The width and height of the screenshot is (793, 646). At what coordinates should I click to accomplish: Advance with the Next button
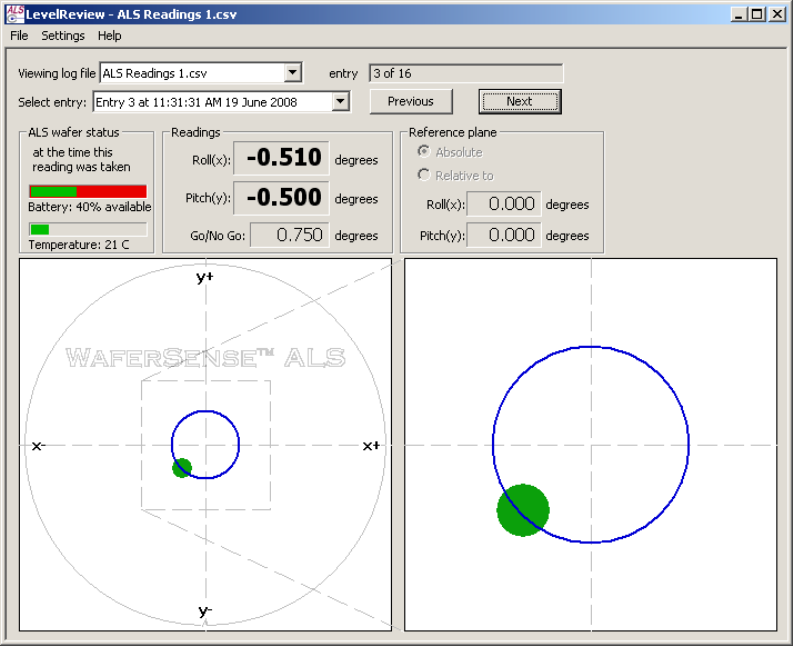[519, 101]
